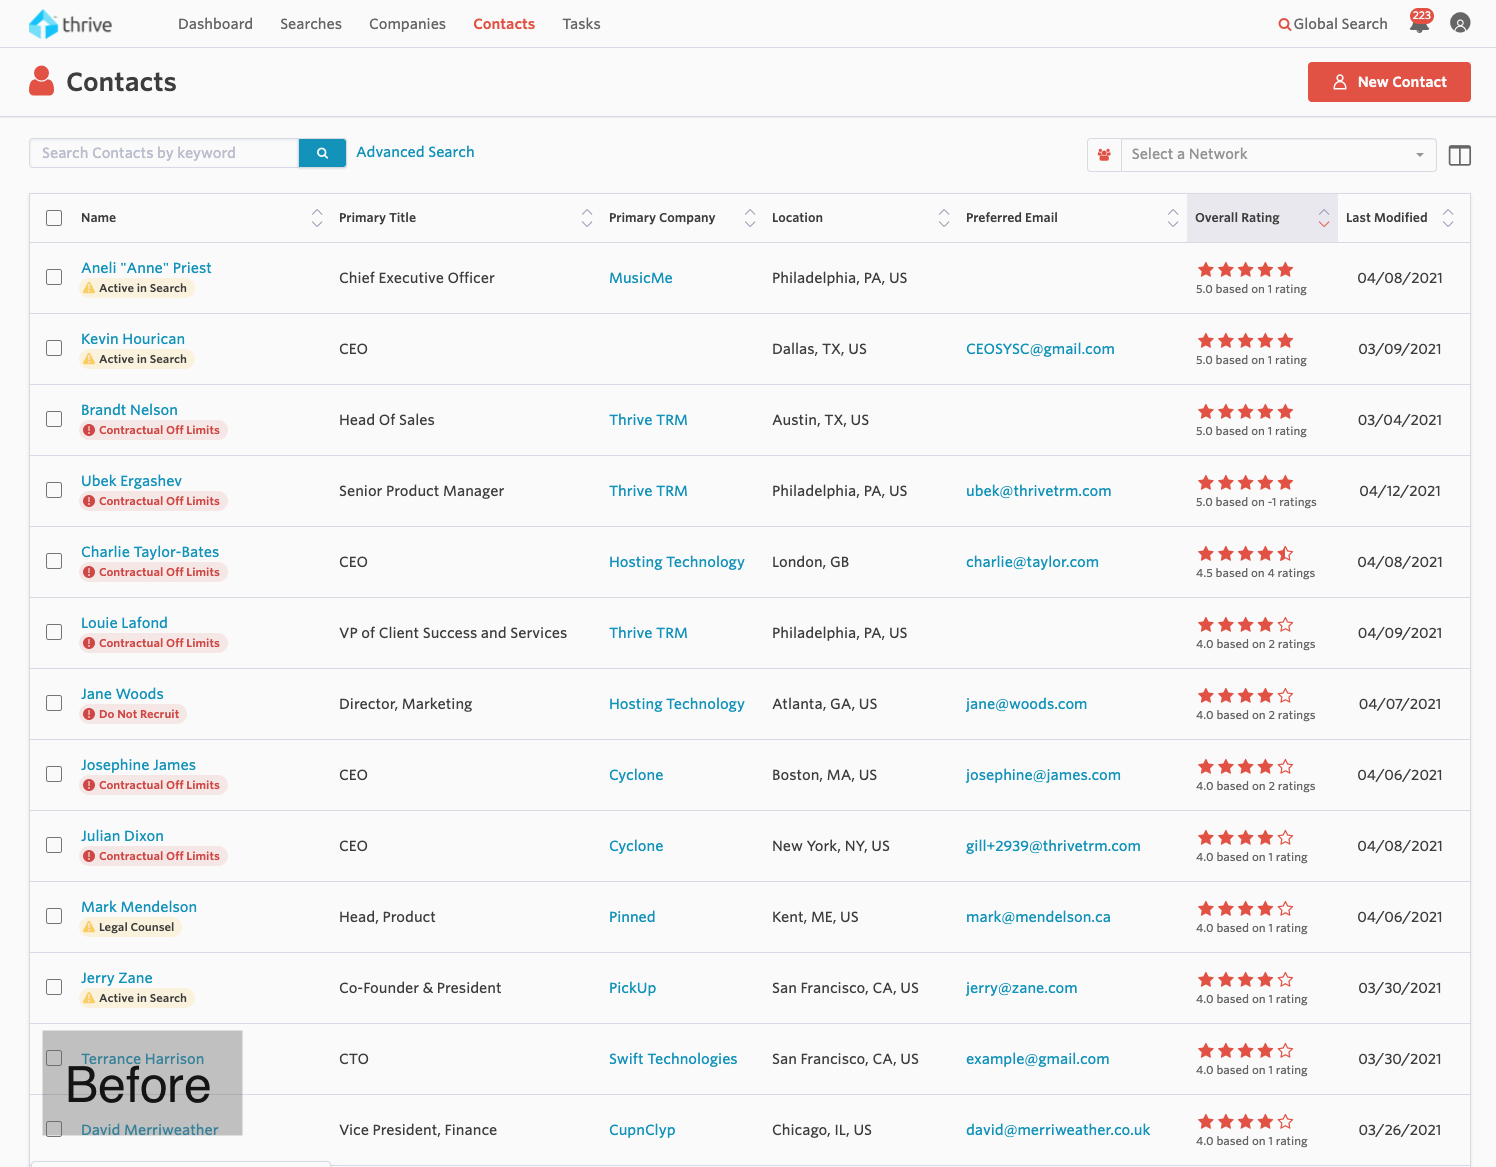Click Jane Woods' four-star rating
This screenshot has height=1167, width=1496.
coord(1245,695)
